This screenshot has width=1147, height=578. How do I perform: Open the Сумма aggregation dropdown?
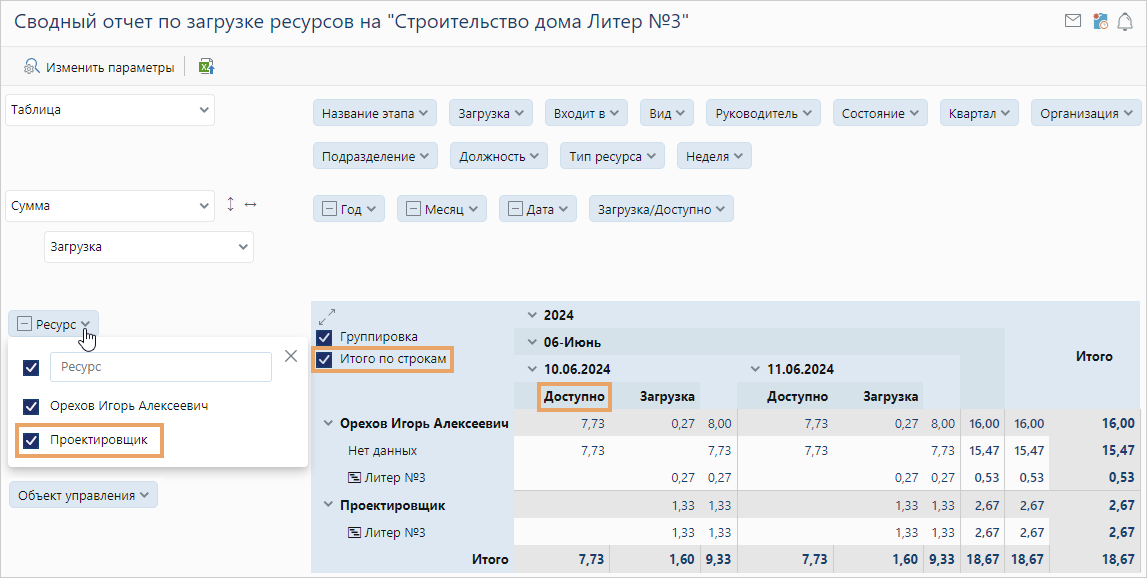(110, 206)
